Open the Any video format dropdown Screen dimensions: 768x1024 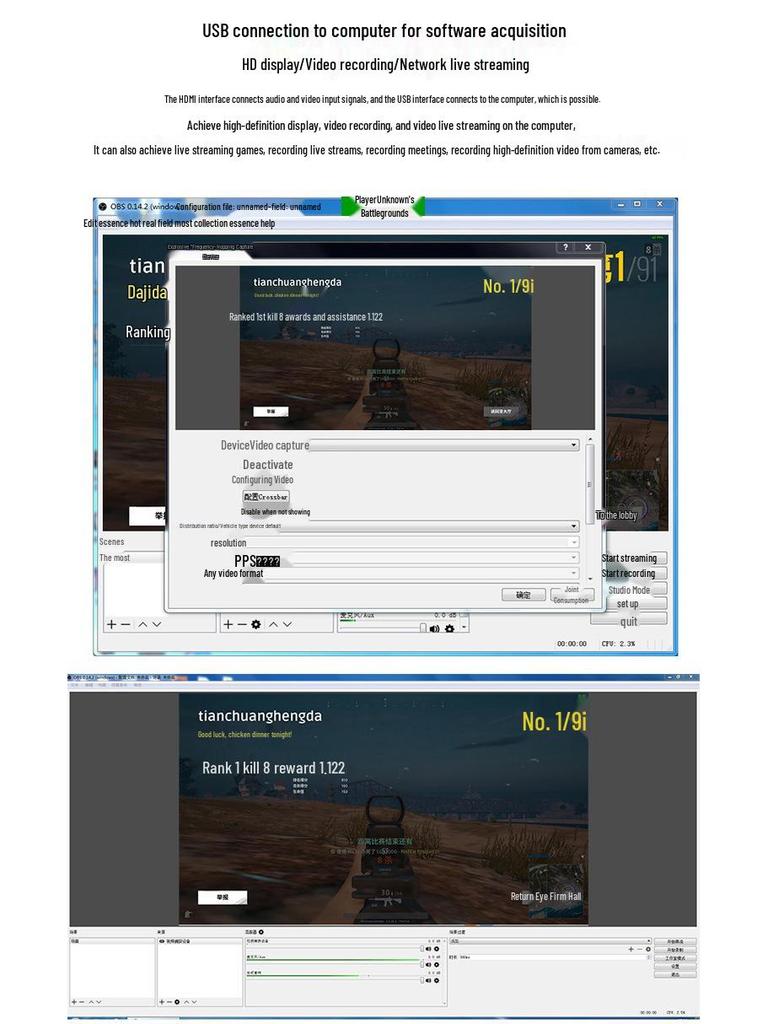(x=421, y=573)
